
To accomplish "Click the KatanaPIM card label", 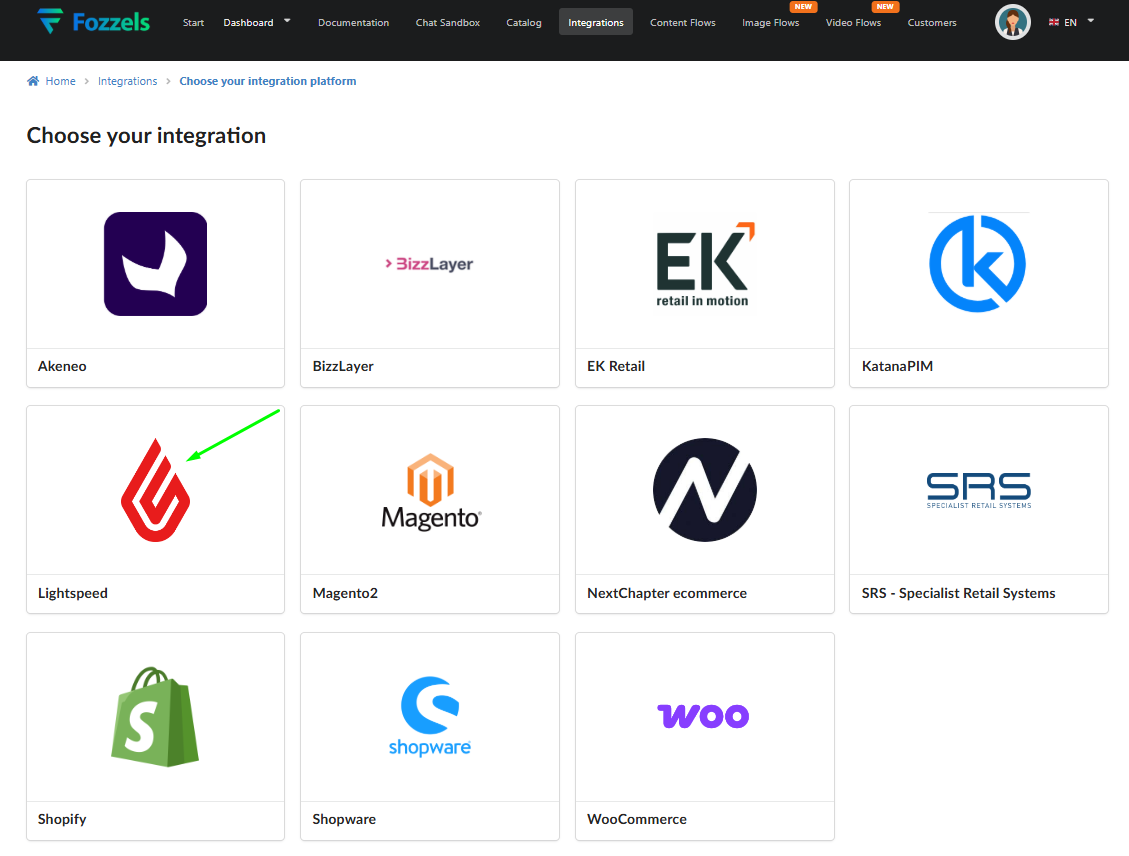I will pyautogui.click(x=897, y=366).
